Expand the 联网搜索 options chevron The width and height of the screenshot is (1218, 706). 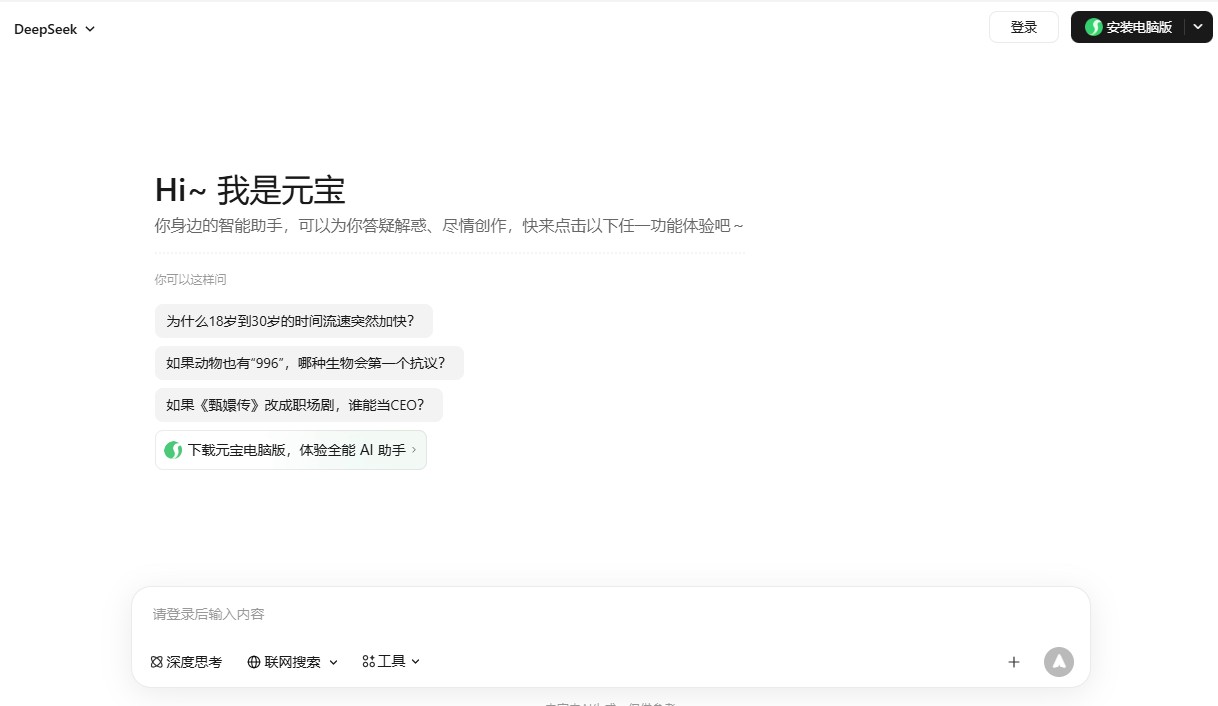[334, 662]
